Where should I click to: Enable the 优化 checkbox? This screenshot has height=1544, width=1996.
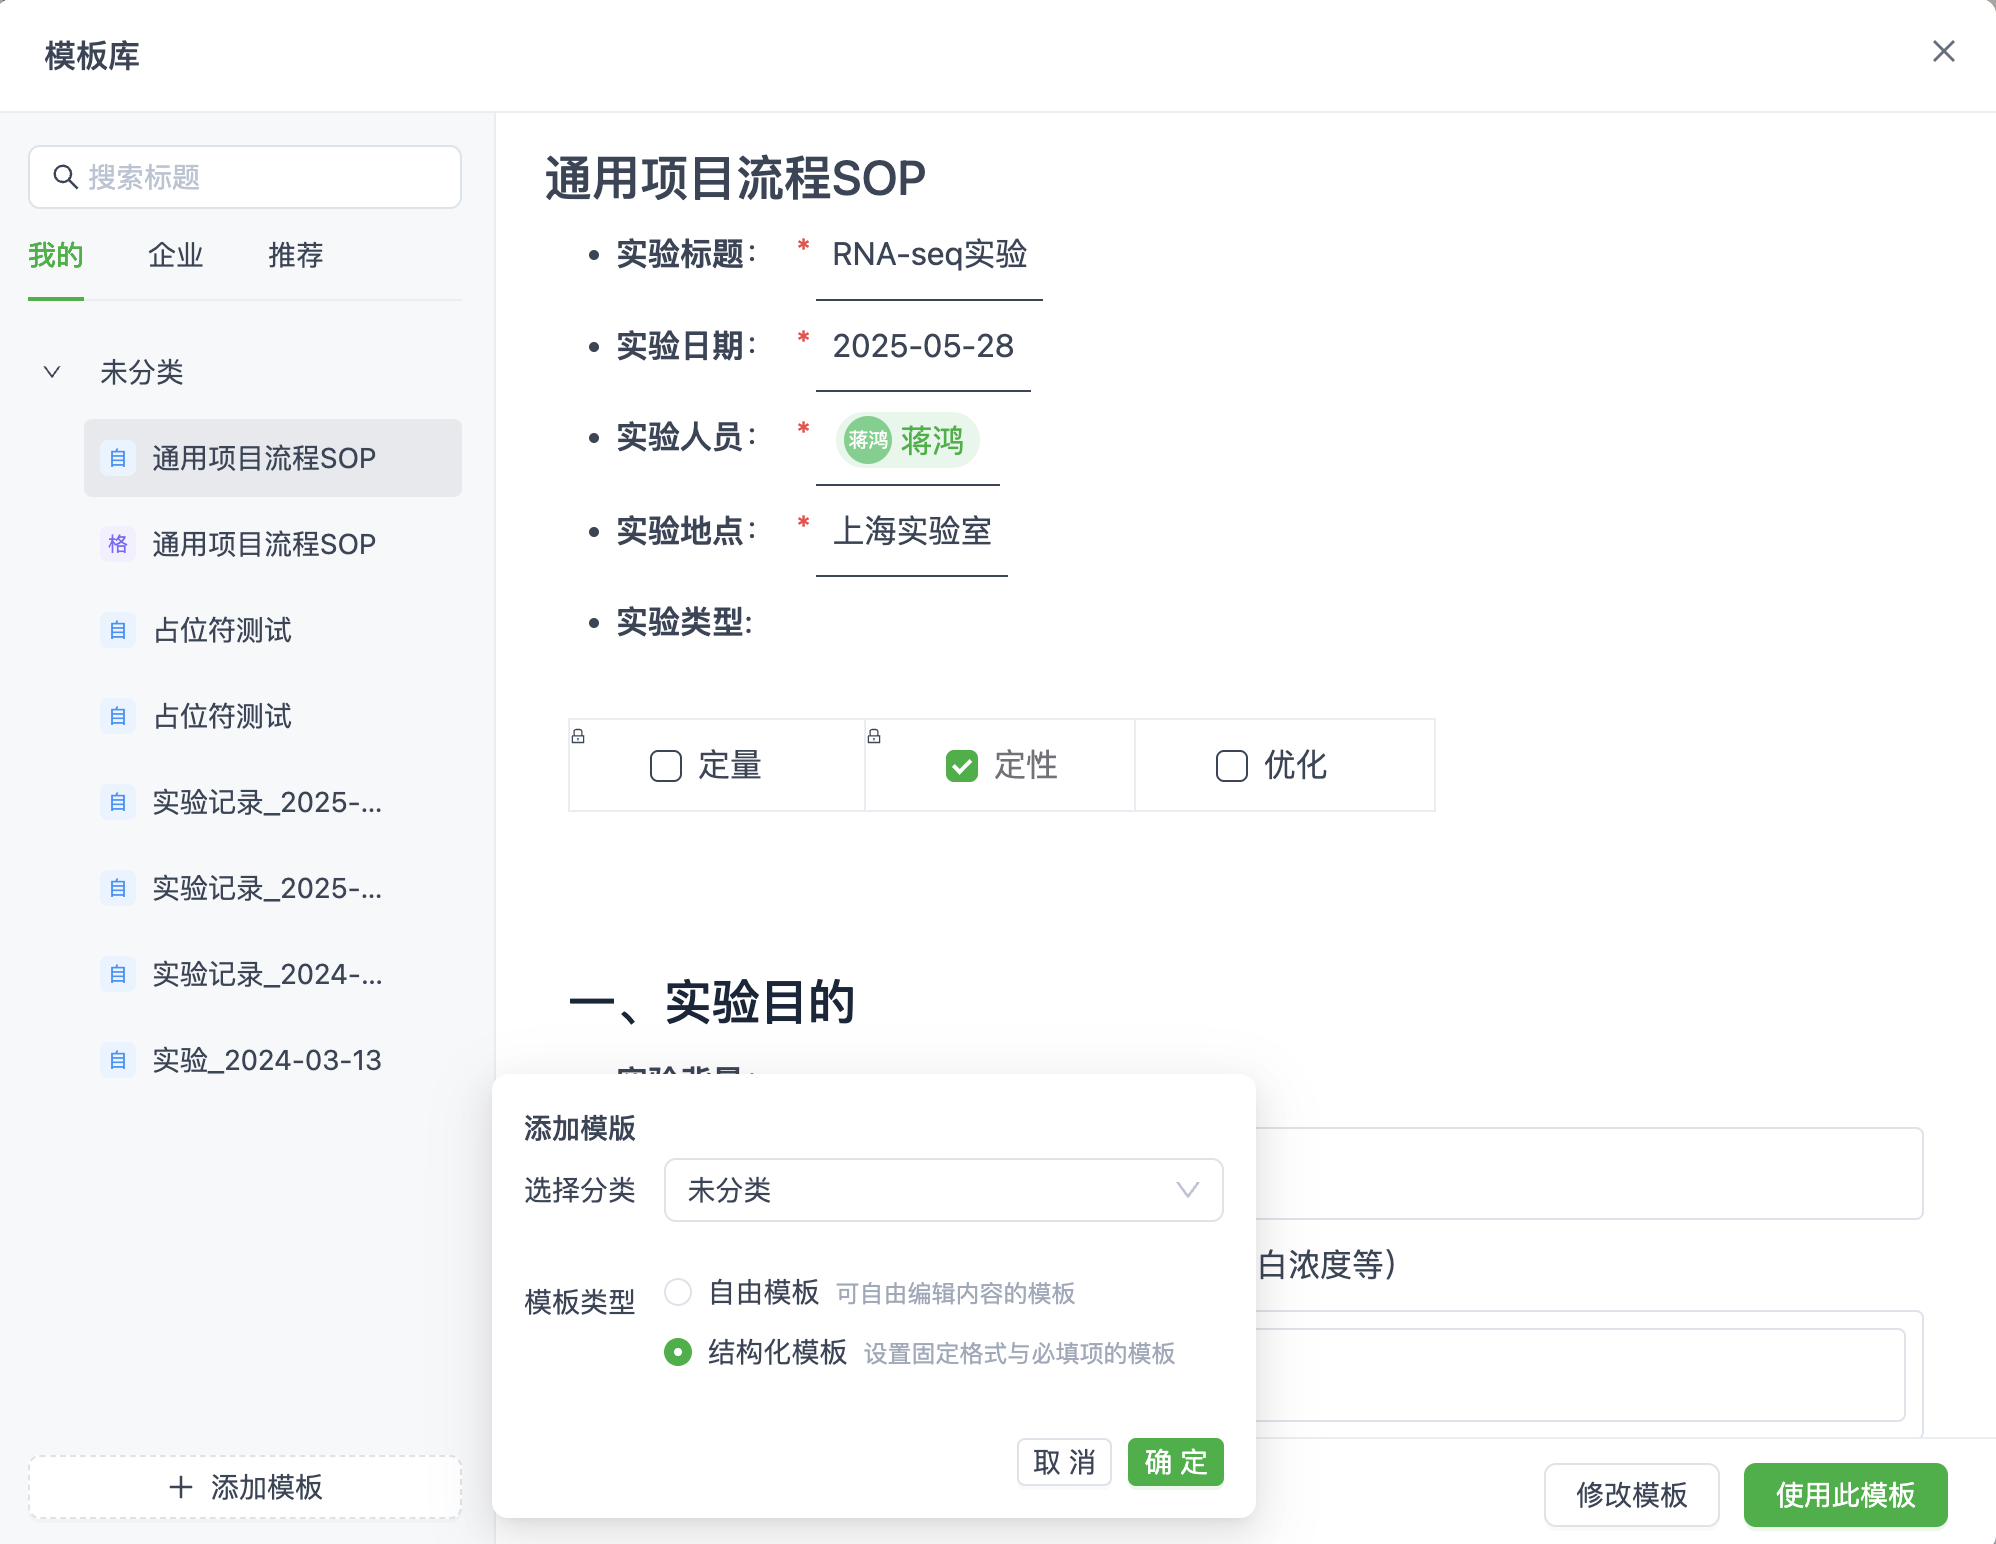[1230, 766]
